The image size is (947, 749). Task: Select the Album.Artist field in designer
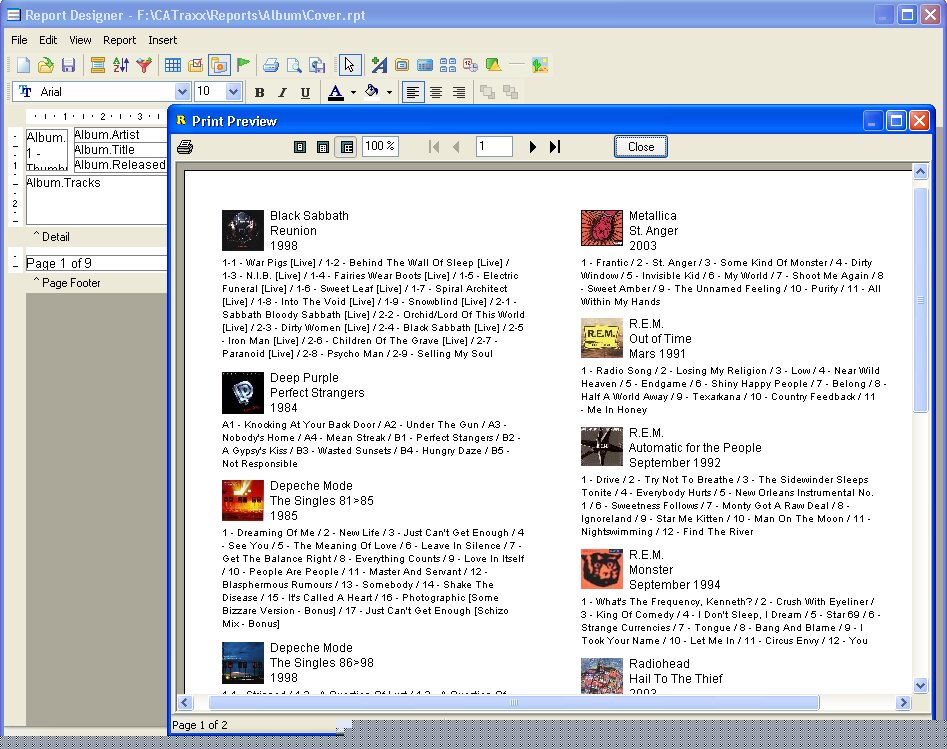tap(120, 135)
